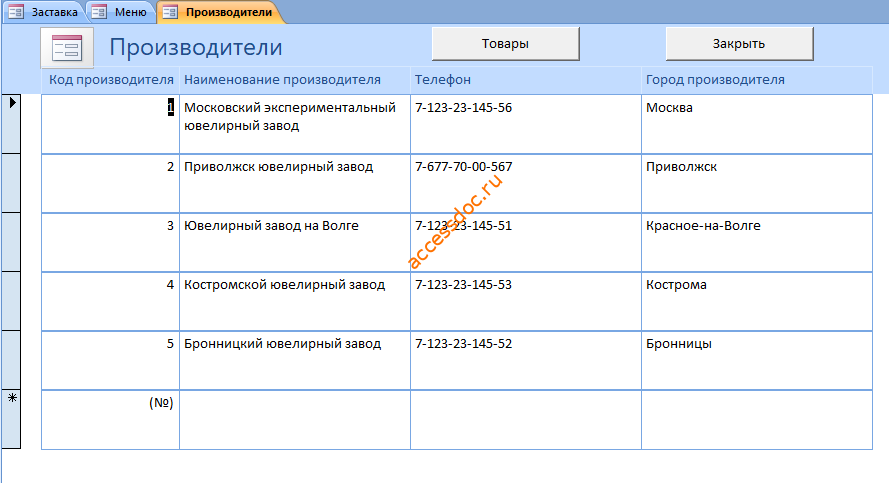Click the large form logo beside Производители title
The width and height of the screenshot is (889, 483).
tap(67, 48)
